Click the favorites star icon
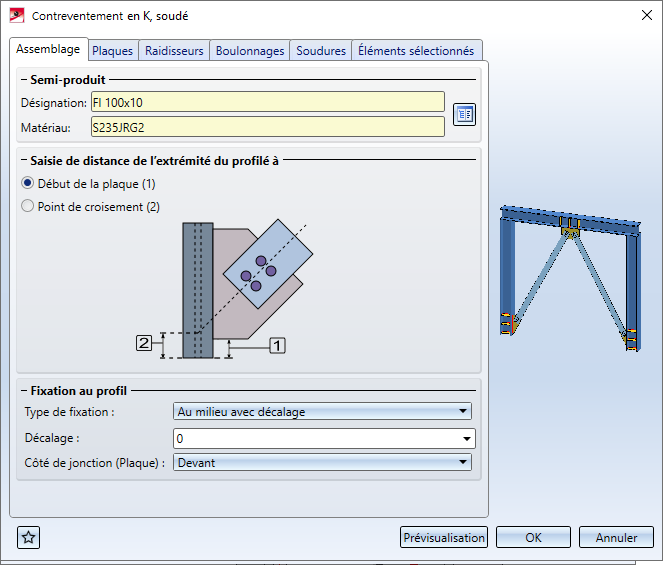Image resolution: width=663 pixels, height=565 pixels. 29,537
